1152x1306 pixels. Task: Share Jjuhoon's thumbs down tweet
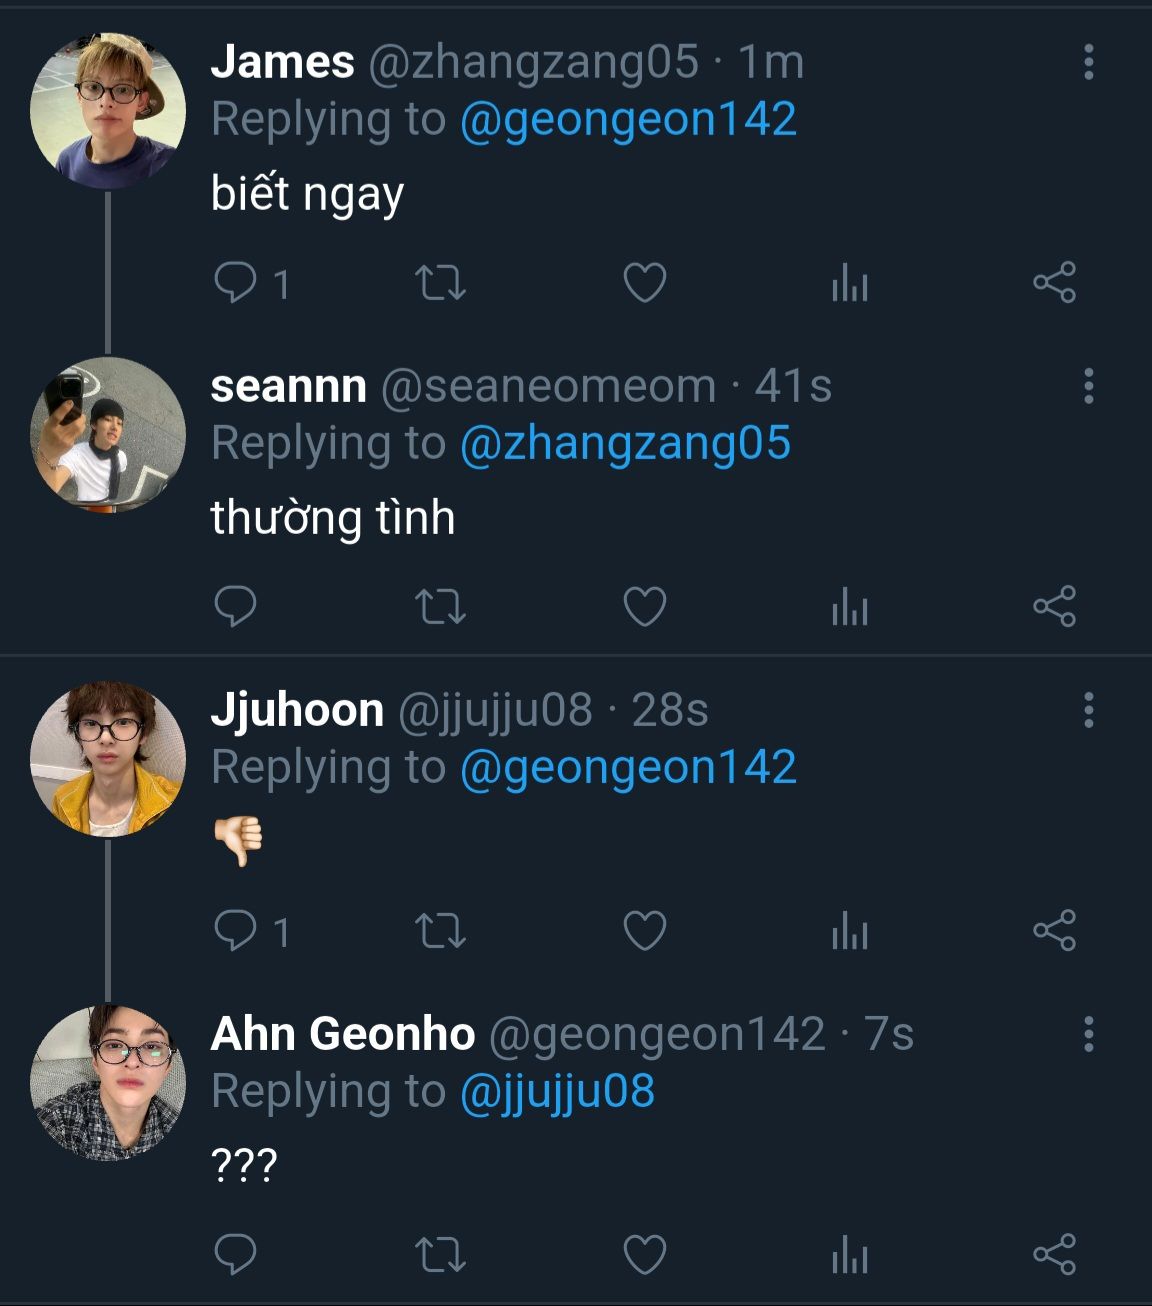click(x=1054, y=931)
